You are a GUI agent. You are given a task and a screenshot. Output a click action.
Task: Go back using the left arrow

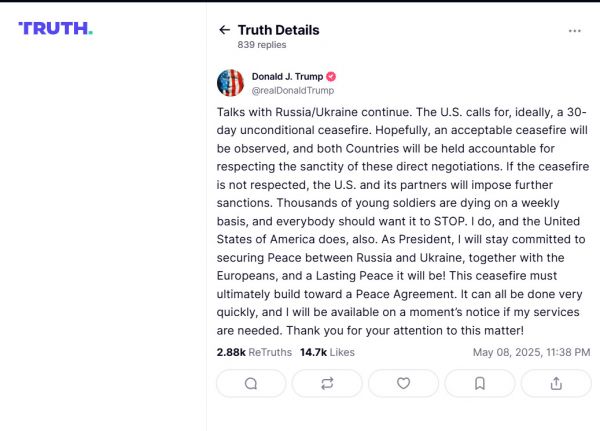224,30
